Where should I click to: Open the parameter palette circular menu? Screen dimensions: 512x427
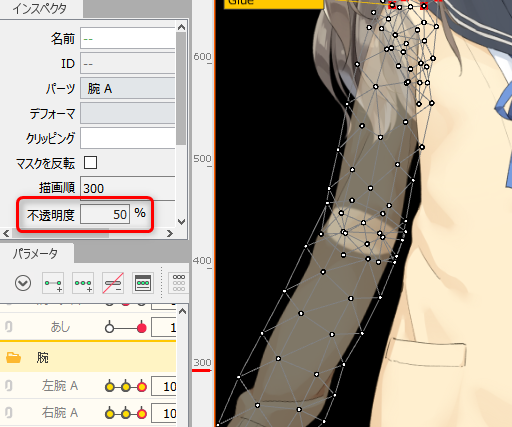coord(23,283)
